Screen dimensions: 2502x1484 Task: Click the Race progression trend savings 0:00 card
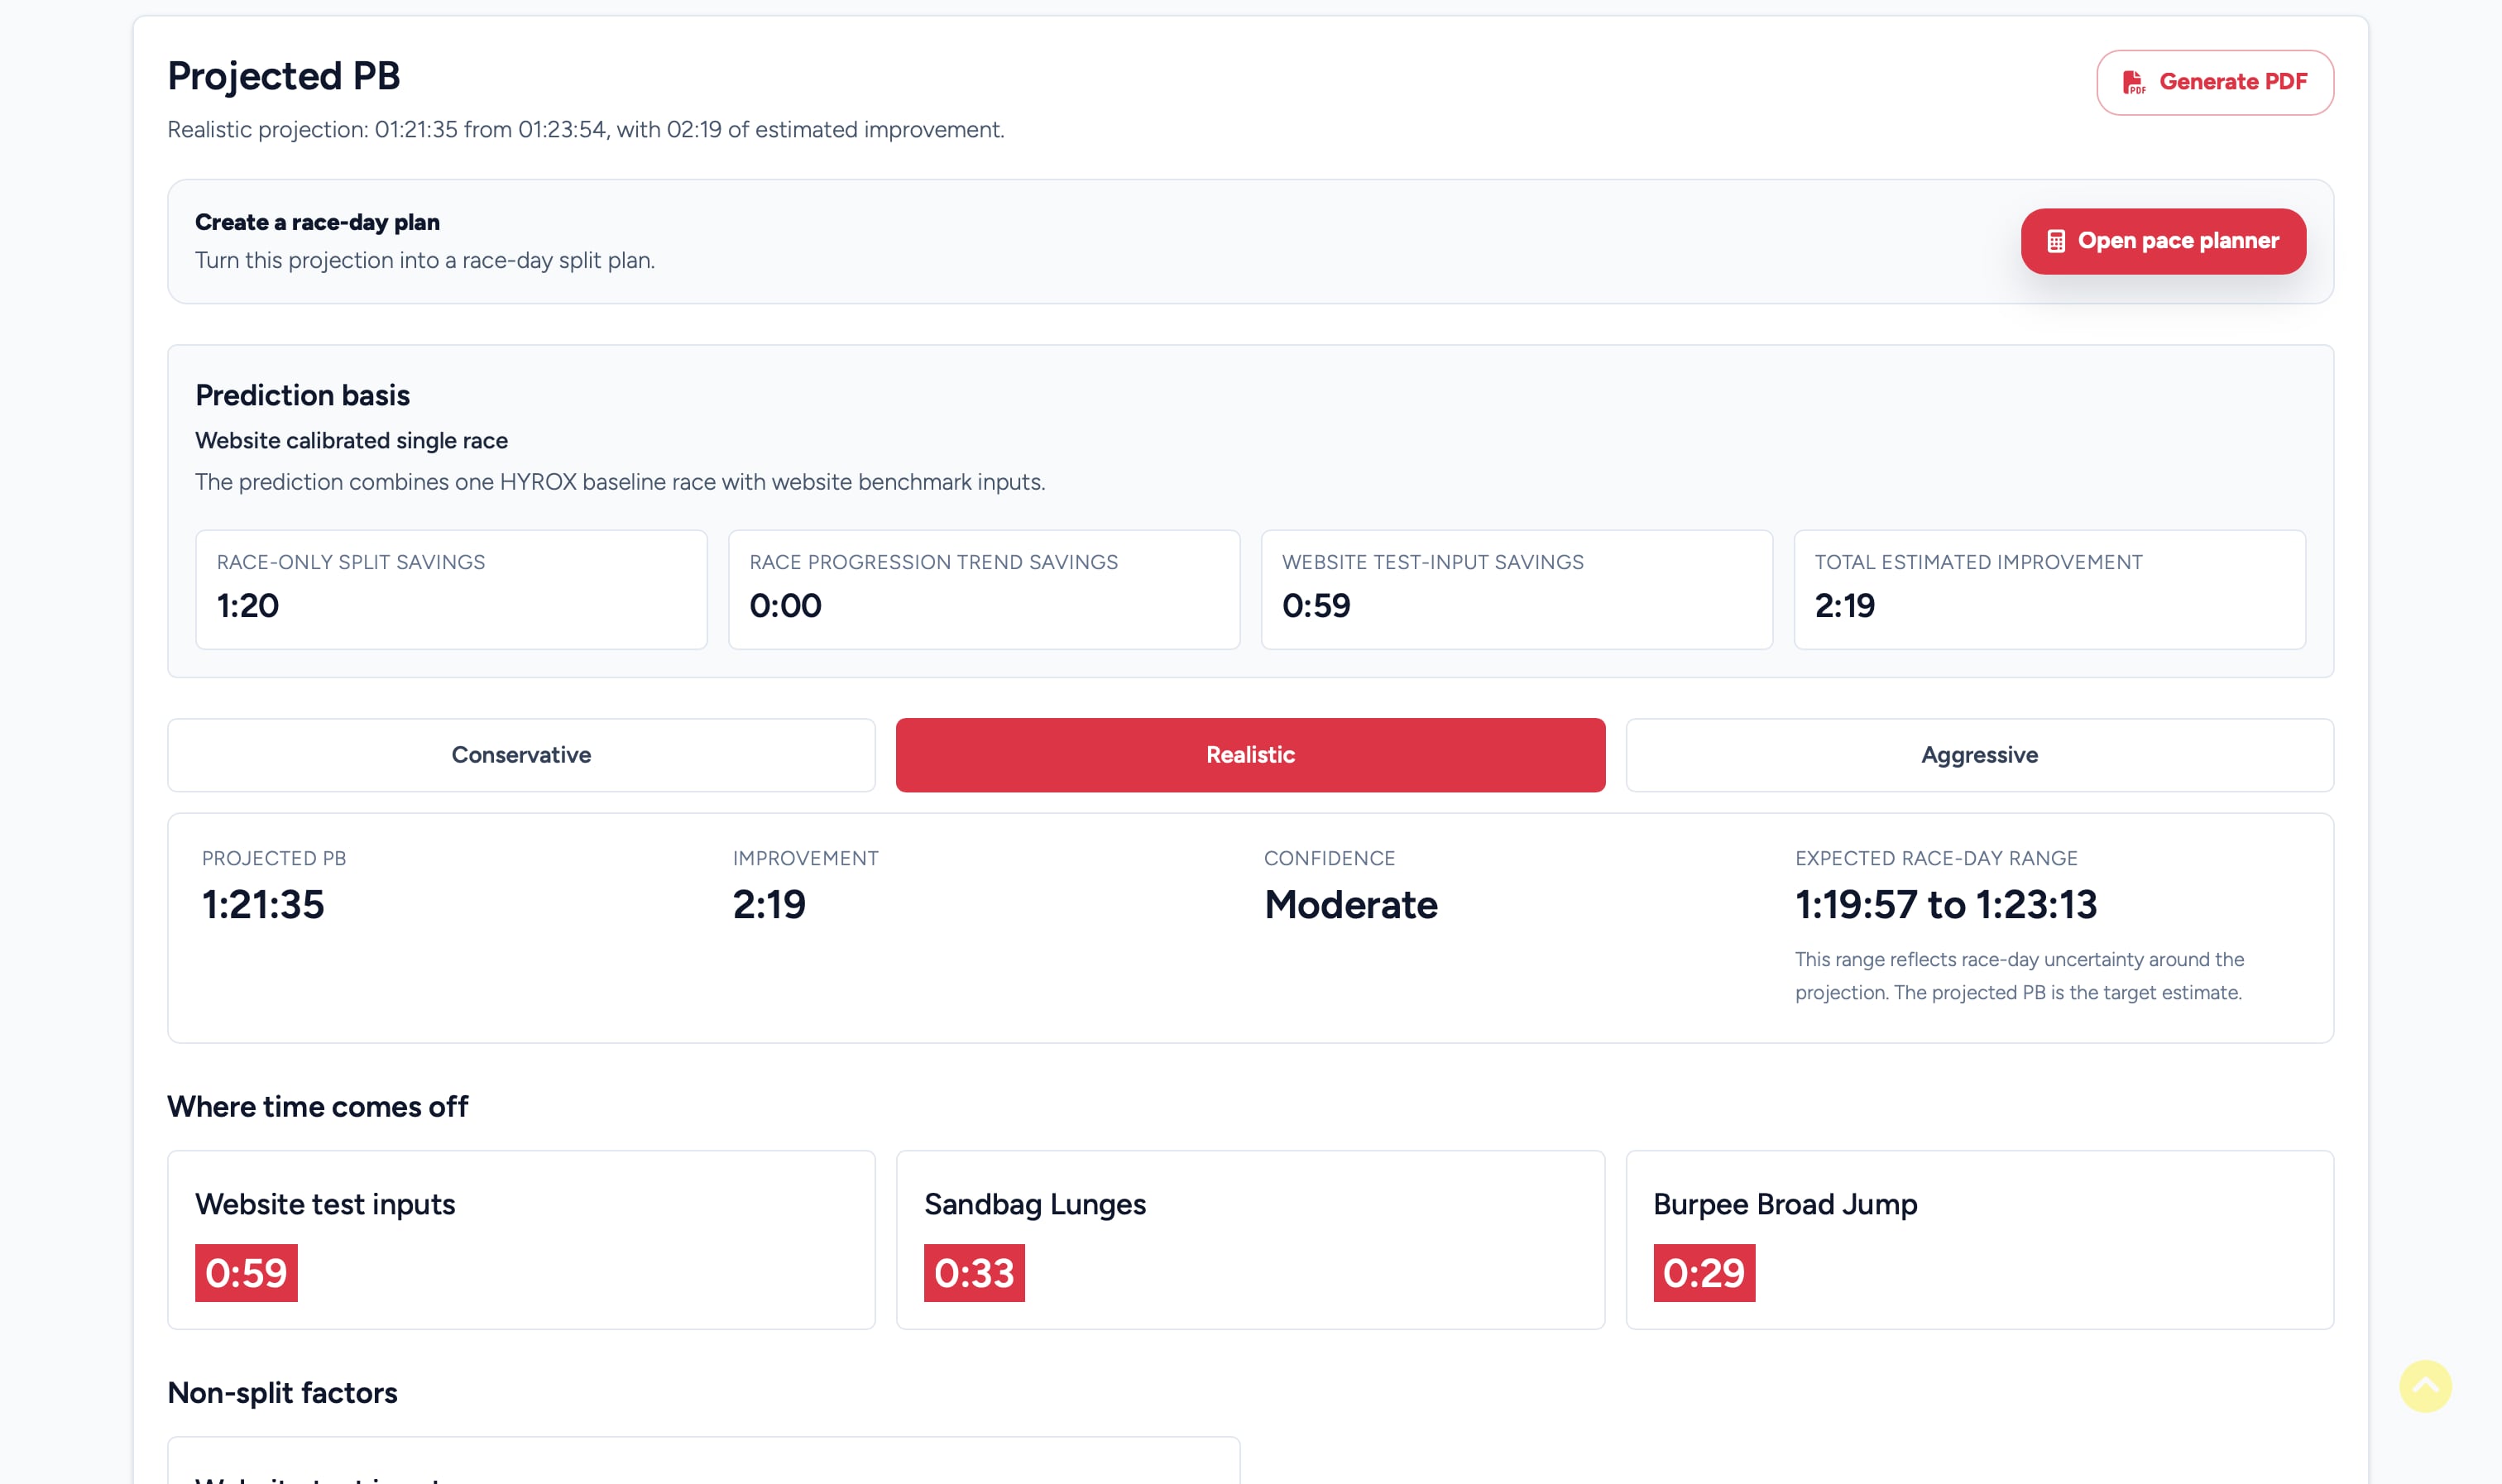coord(984,590)
